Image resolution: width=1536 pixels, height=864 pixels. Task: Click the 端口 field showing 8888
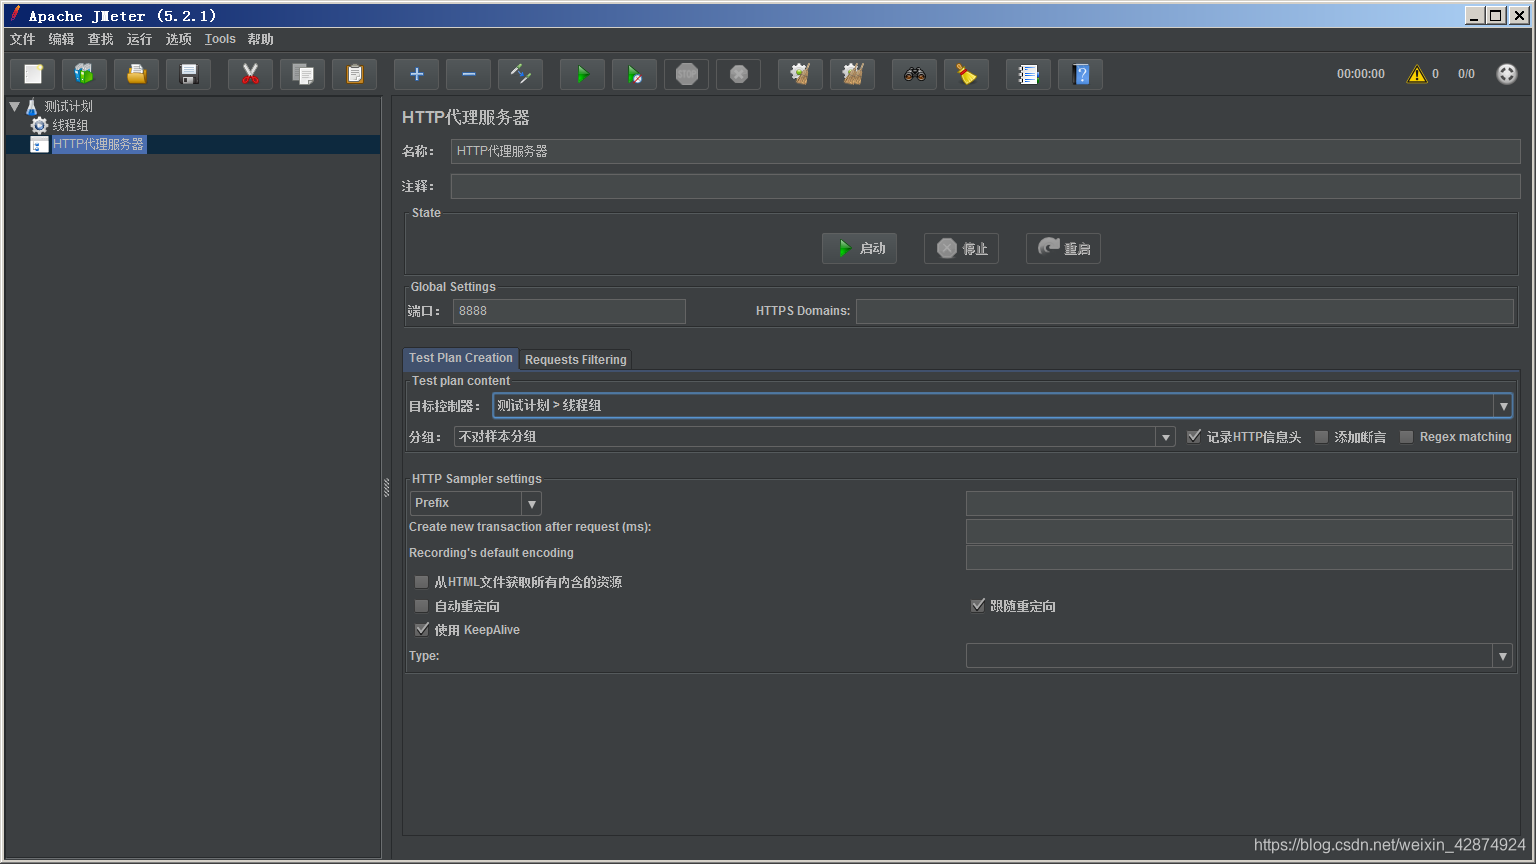point(569,311)
